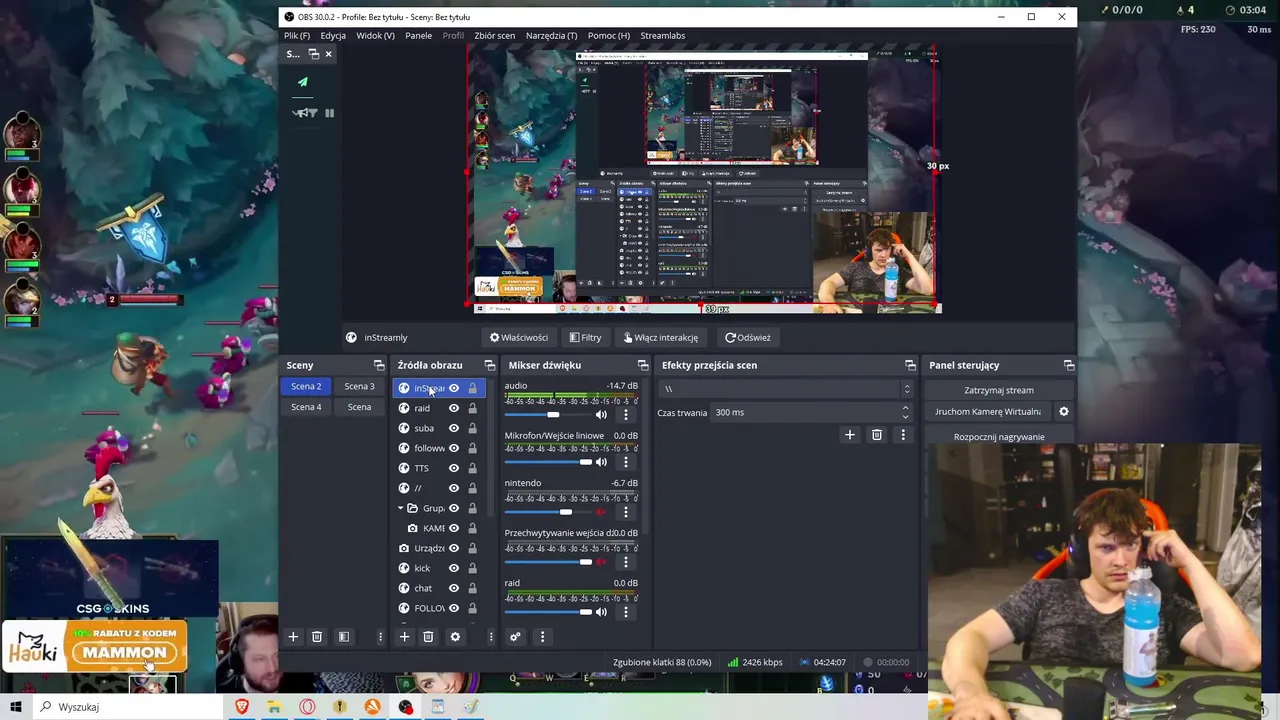
Task: Adjust Czas trwania duration stepper arrows
Action: click(905, 412)
